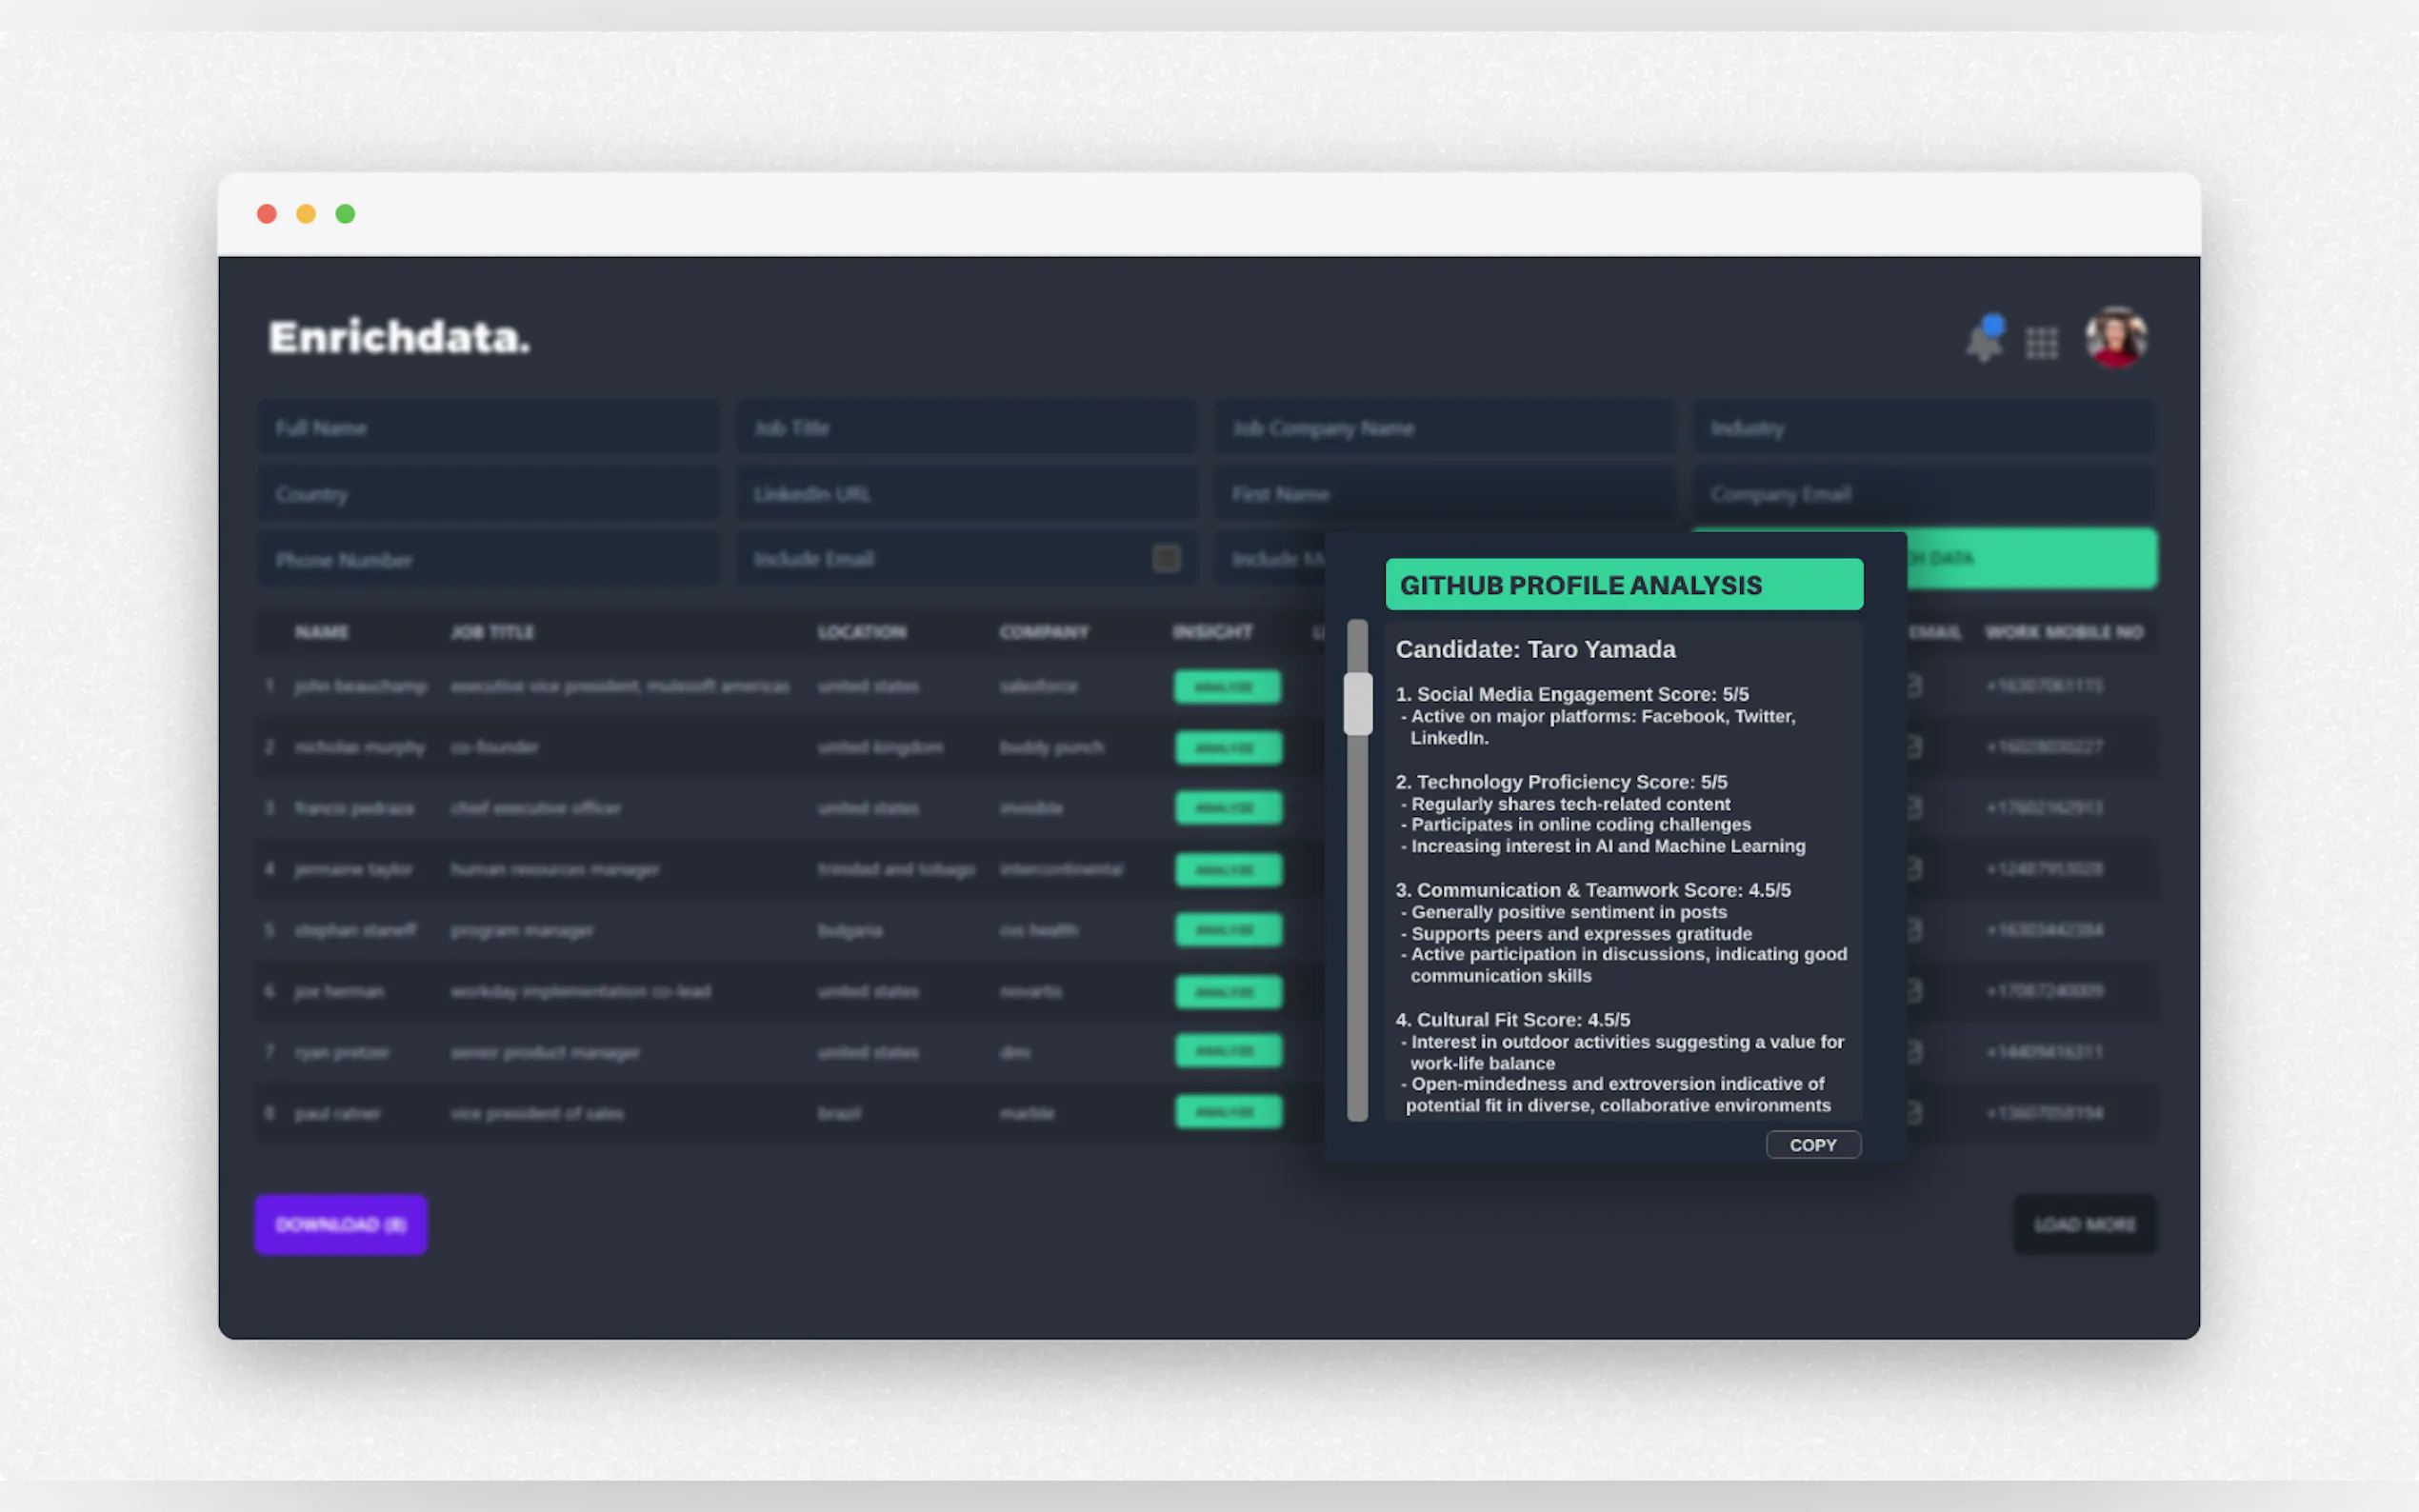Click Analyze button for Paul Ratner row
The height and width of the screenshot is (1512, 2419).
[1227, 1112]
